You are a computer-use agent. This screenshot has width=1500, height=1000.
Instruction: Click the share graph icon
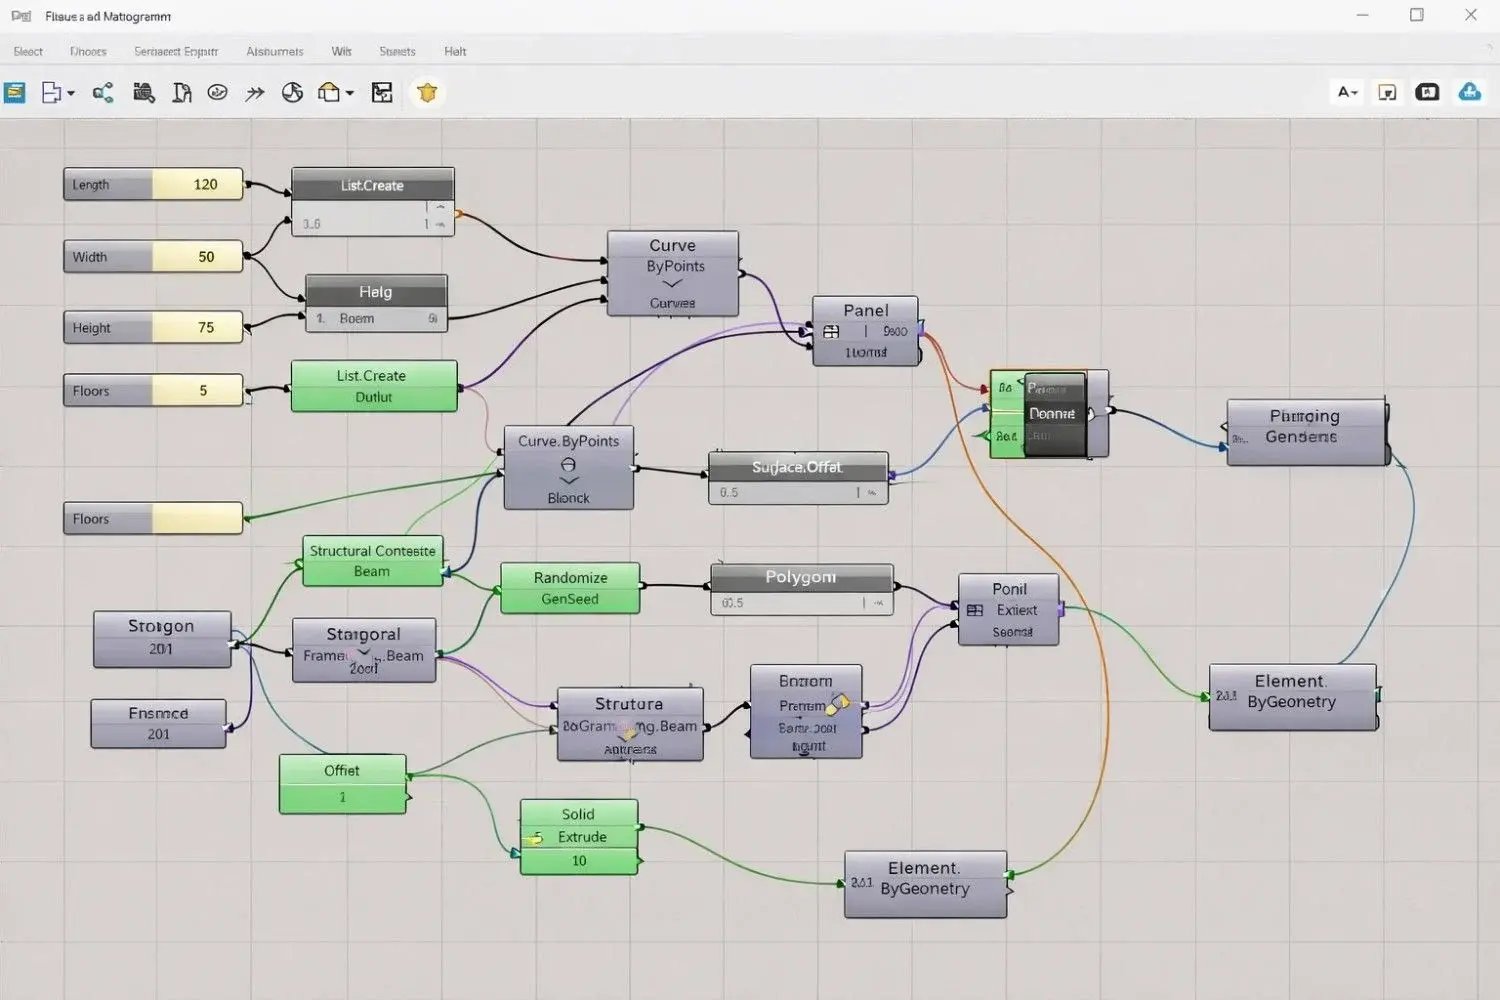click(102, 92)
